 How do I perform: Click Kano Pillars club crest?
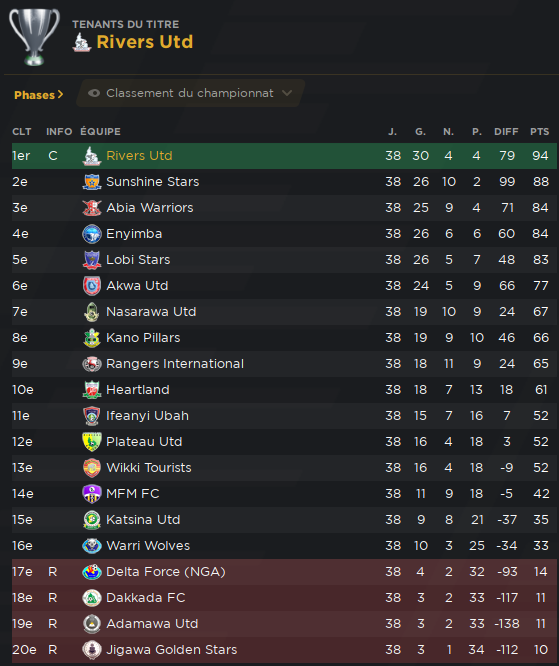click(92, 338)
